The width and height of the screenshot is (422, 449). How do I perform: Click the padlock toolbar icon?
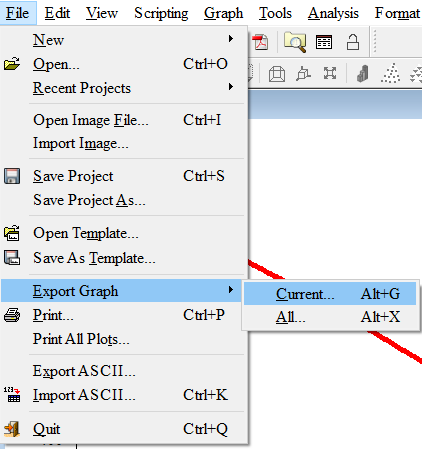point(353,42)
